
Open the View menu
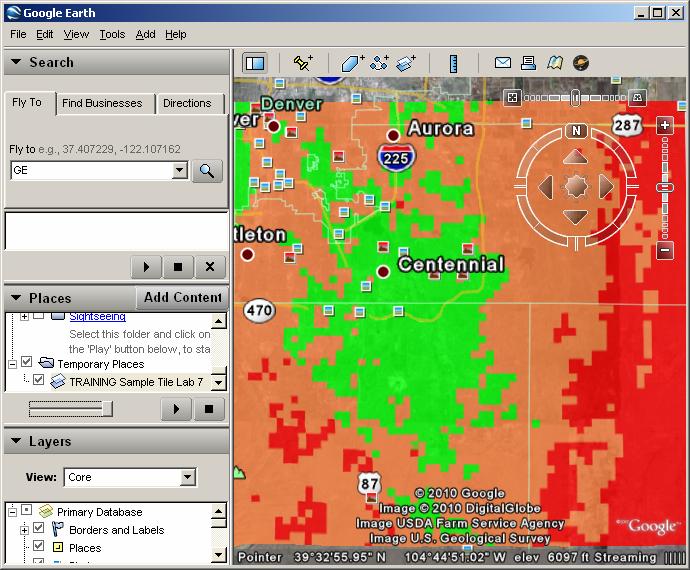(x=76, y=34)
